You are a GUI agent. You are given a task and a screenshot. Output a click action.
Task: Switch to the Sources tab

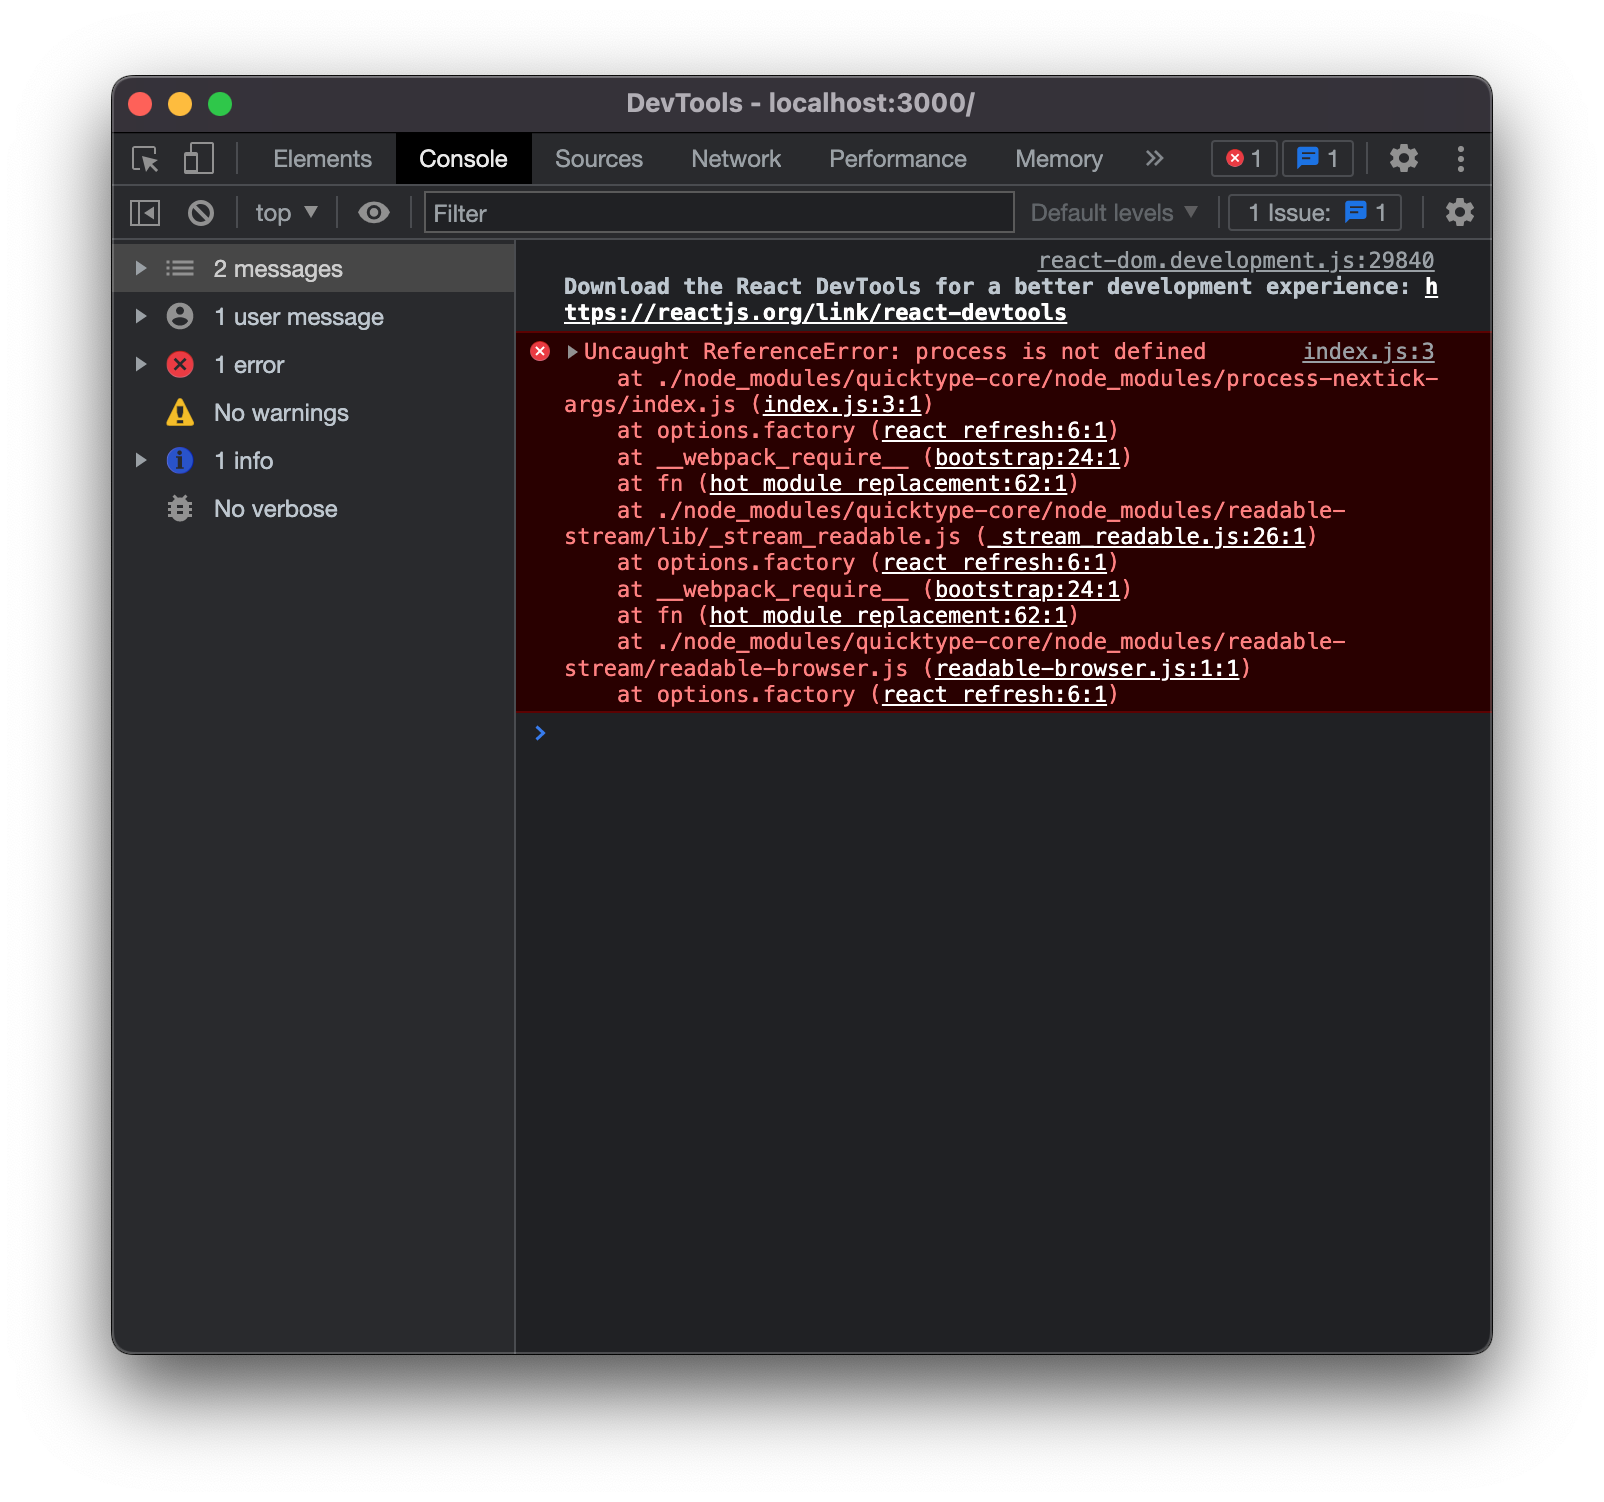pos(598,158)
